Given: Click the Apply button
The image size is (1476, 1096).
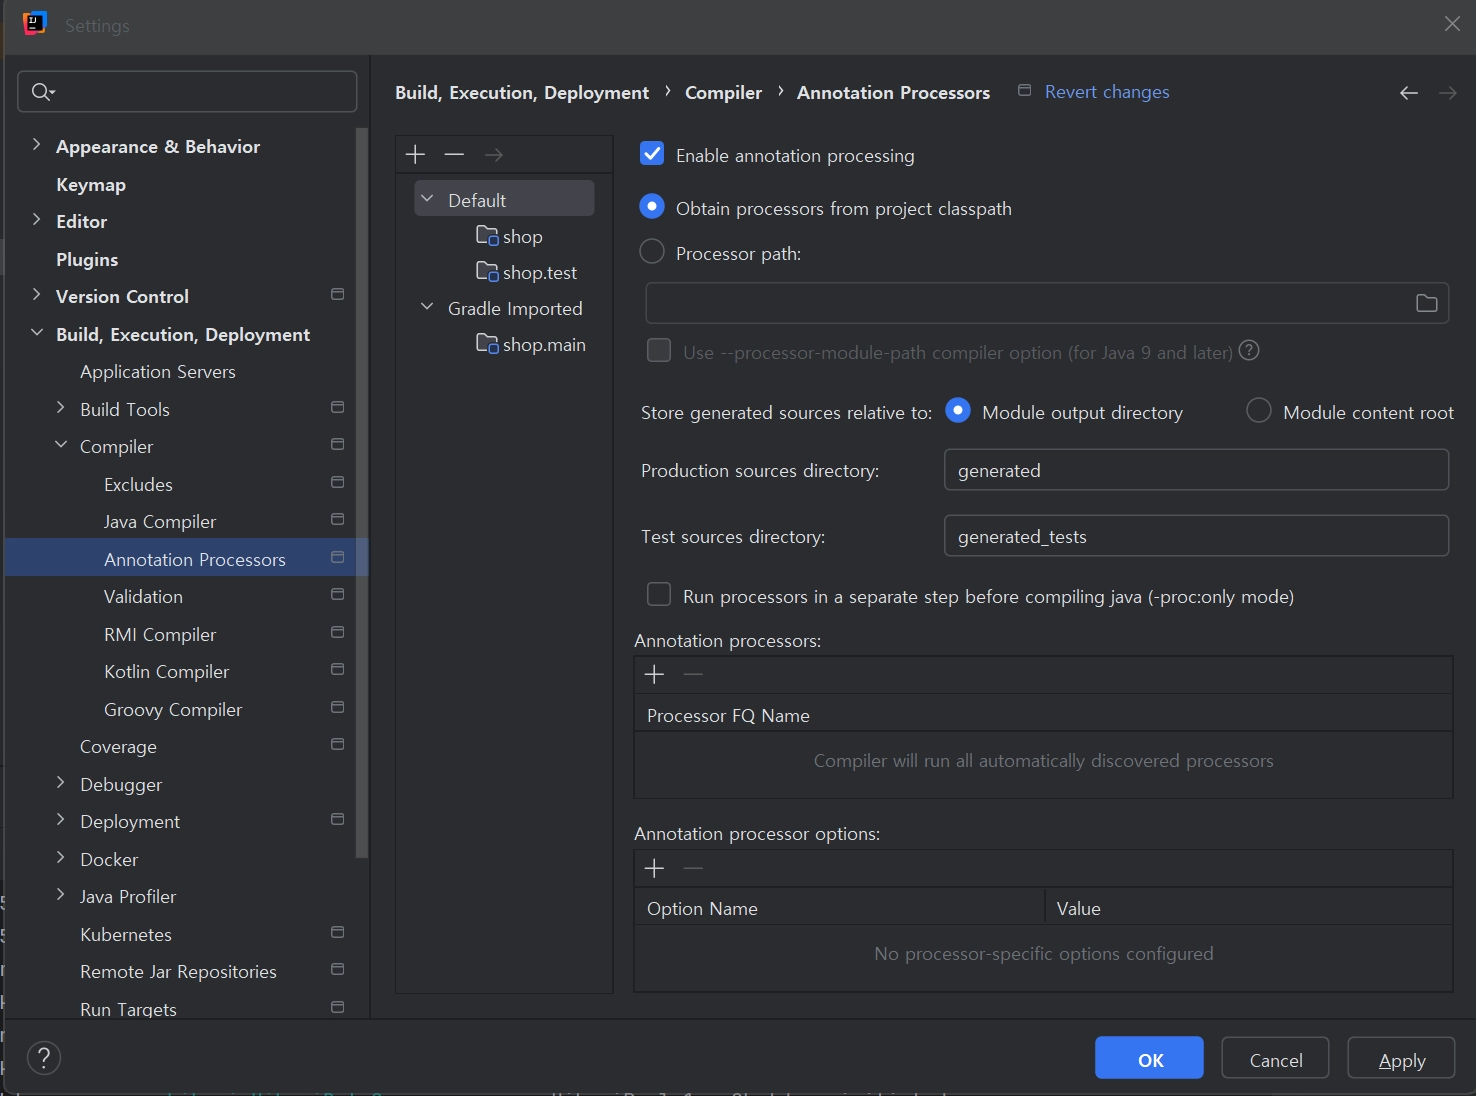Looking at the screenshot, I should [x=1401, y=1058].
